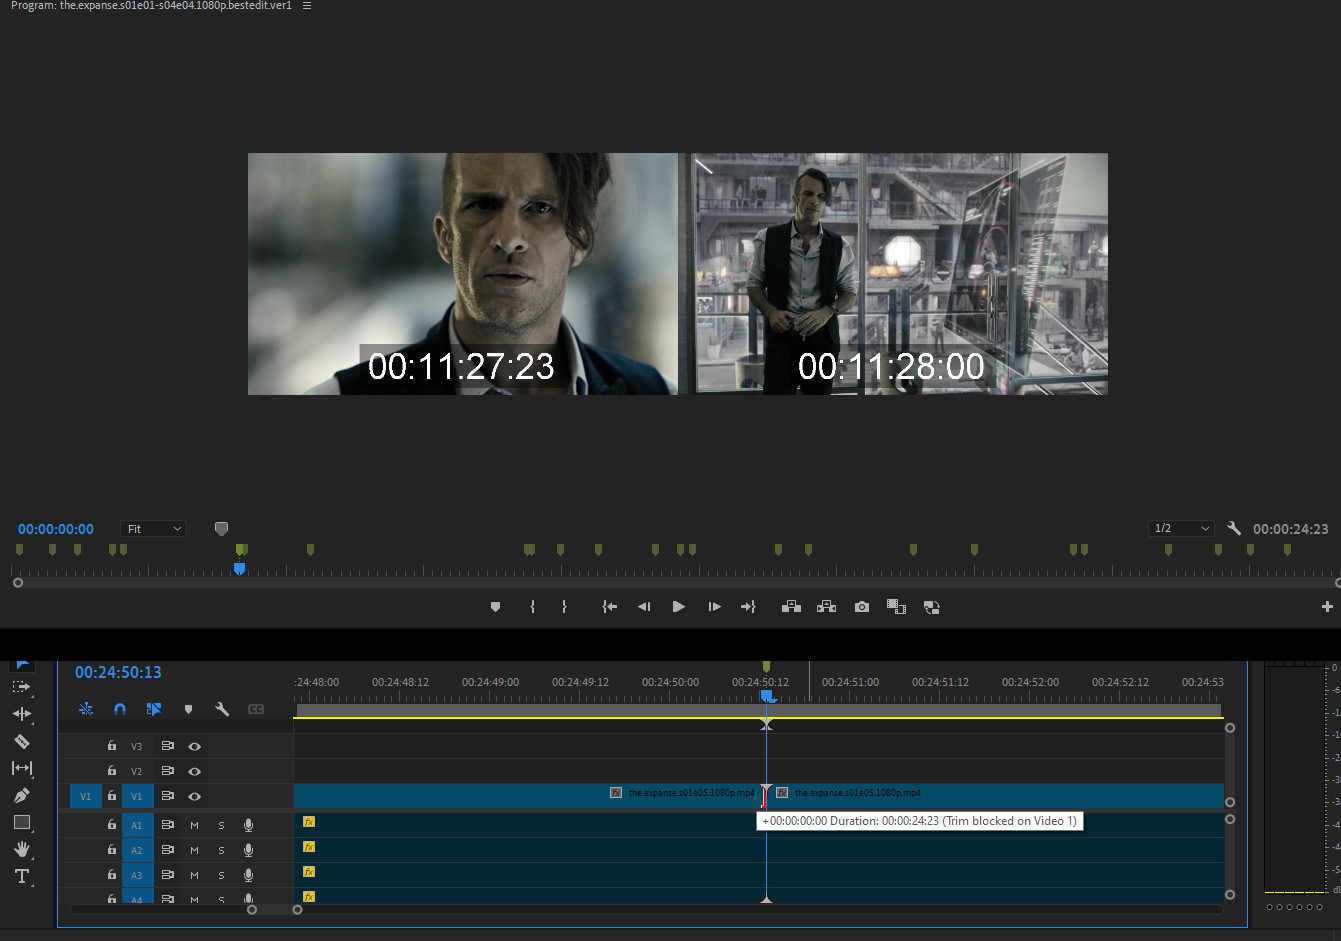Toggle lock on track V2
Viewport: 1341px width, 941px height.
(112, 771)
